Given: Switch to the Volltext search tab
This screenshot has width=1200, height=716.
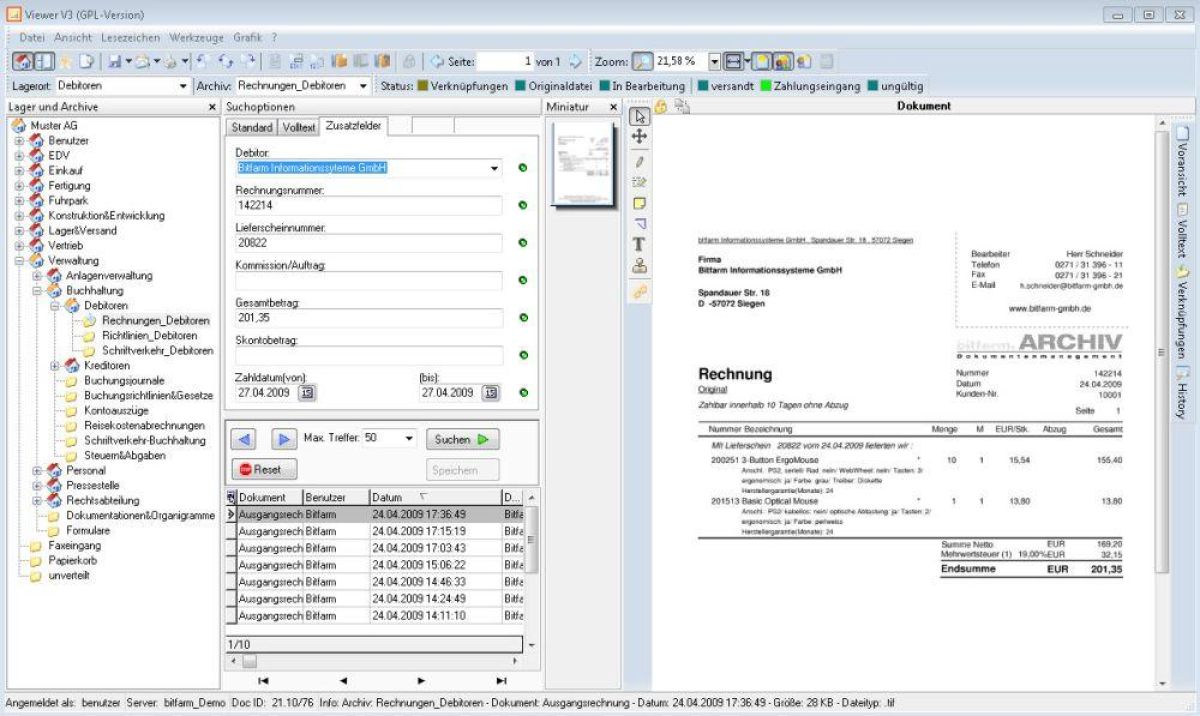Looking at the screenshot, I should tap(298, 128).
